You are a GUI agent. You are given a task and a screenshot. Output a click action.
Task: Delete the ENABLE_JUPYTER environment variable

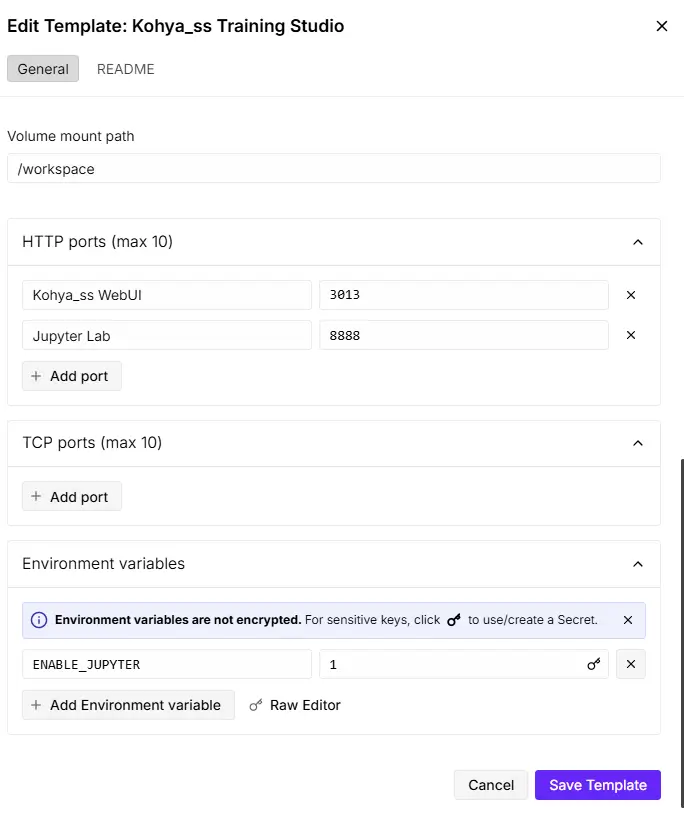630,664
